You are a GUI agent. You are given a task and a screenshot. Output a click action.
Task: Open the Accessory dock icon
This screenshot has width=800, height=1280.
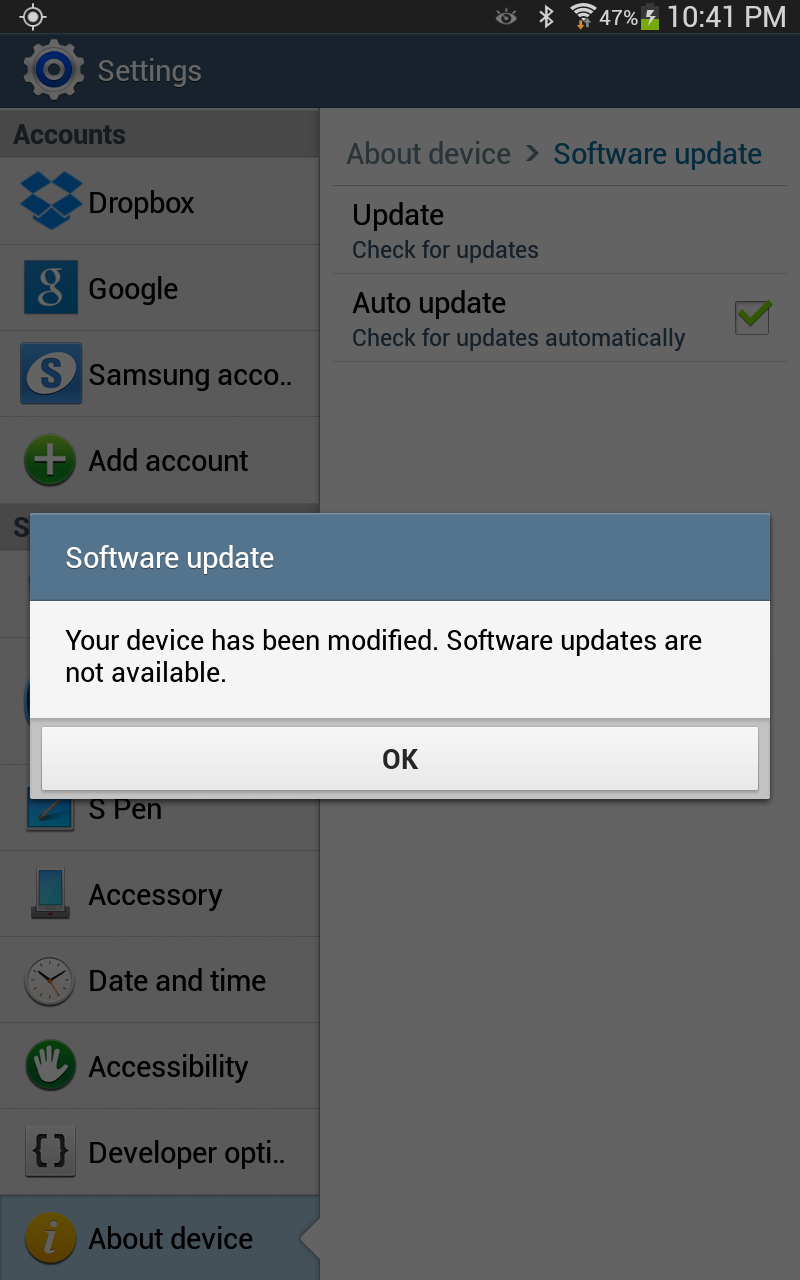point(50,894)
